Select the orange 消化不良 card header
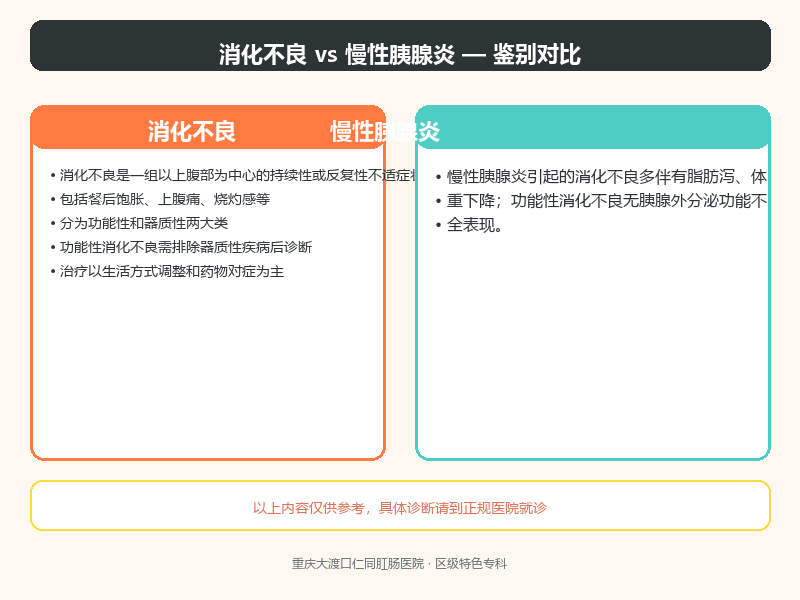This screenshot has height=600, width=800. (208, 128)
